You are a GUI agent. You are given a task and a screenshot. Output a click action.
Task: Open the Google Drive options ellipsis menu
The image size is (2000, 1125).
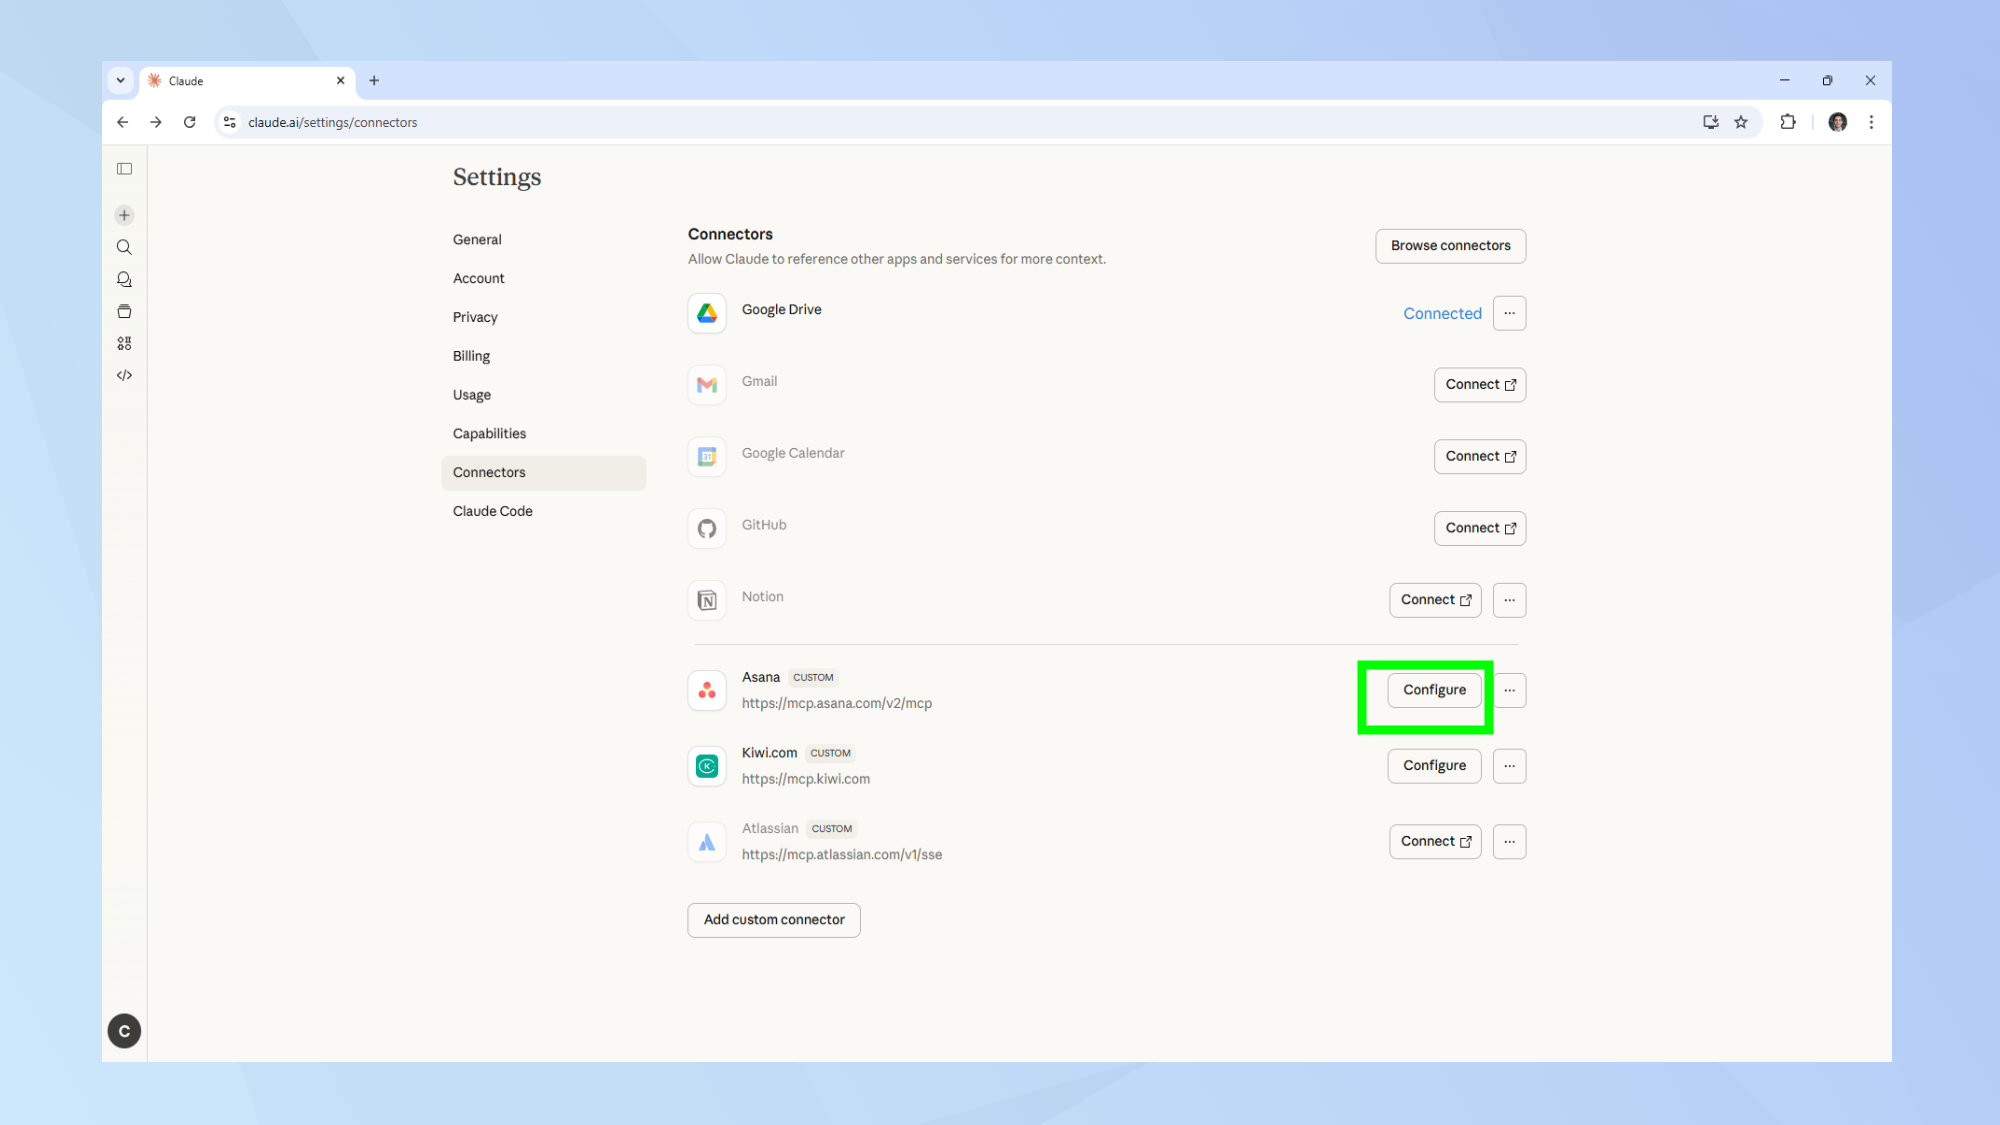pos(1509,313)
